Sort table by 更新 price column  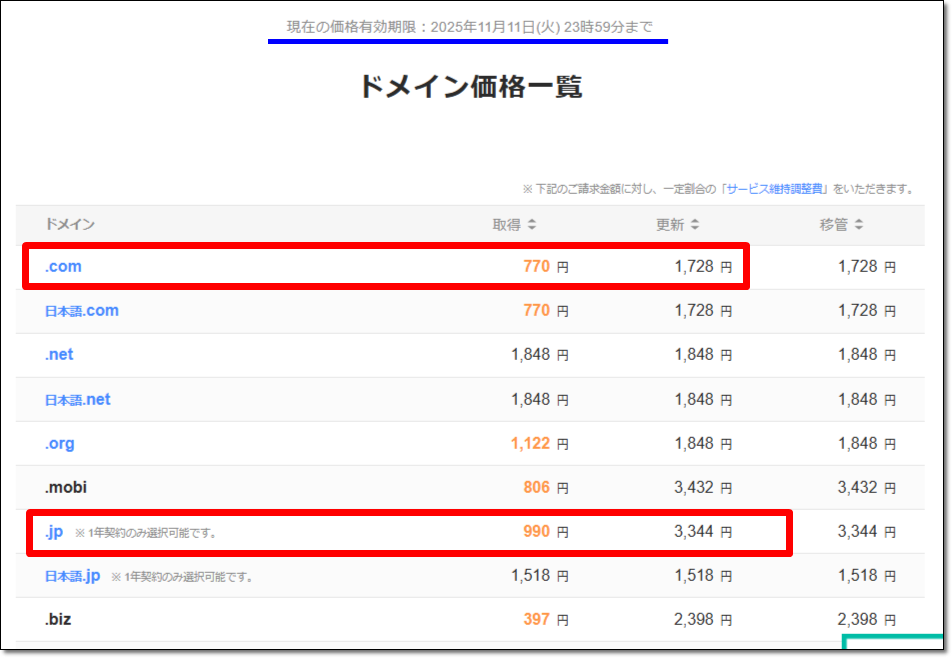677,225
